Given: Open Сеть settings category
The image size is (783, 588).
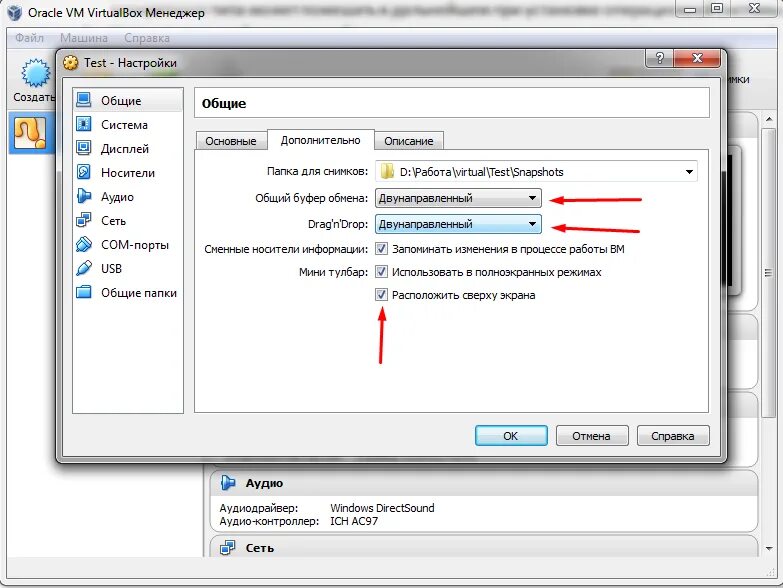Looking at the screenshot, I should [x=128, y=220].
